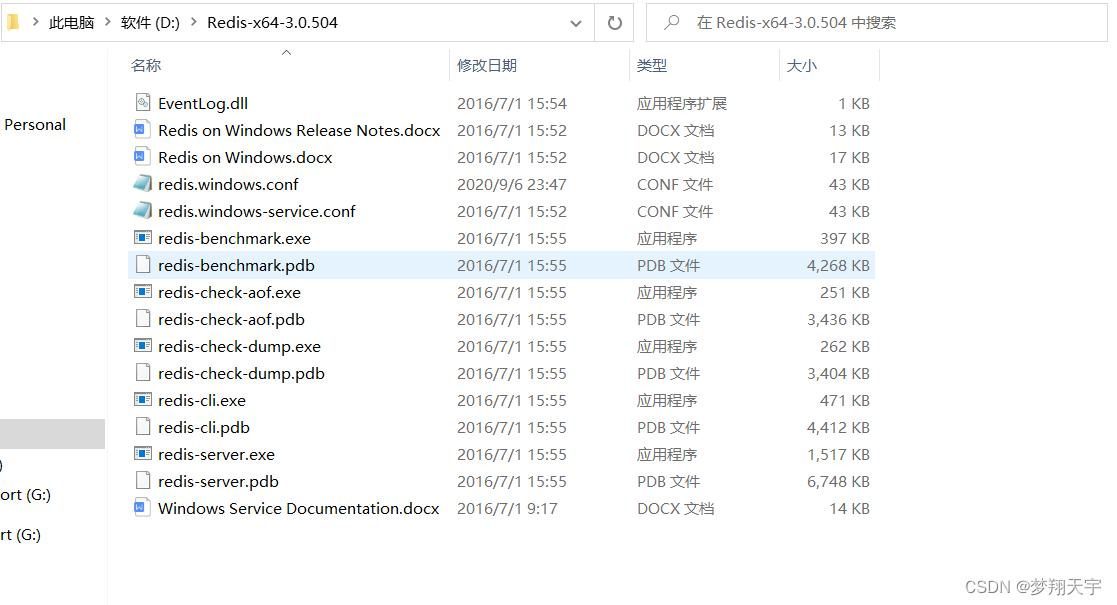Expand the chevron before 此电脑 breadcrumb

pos(35,22)
